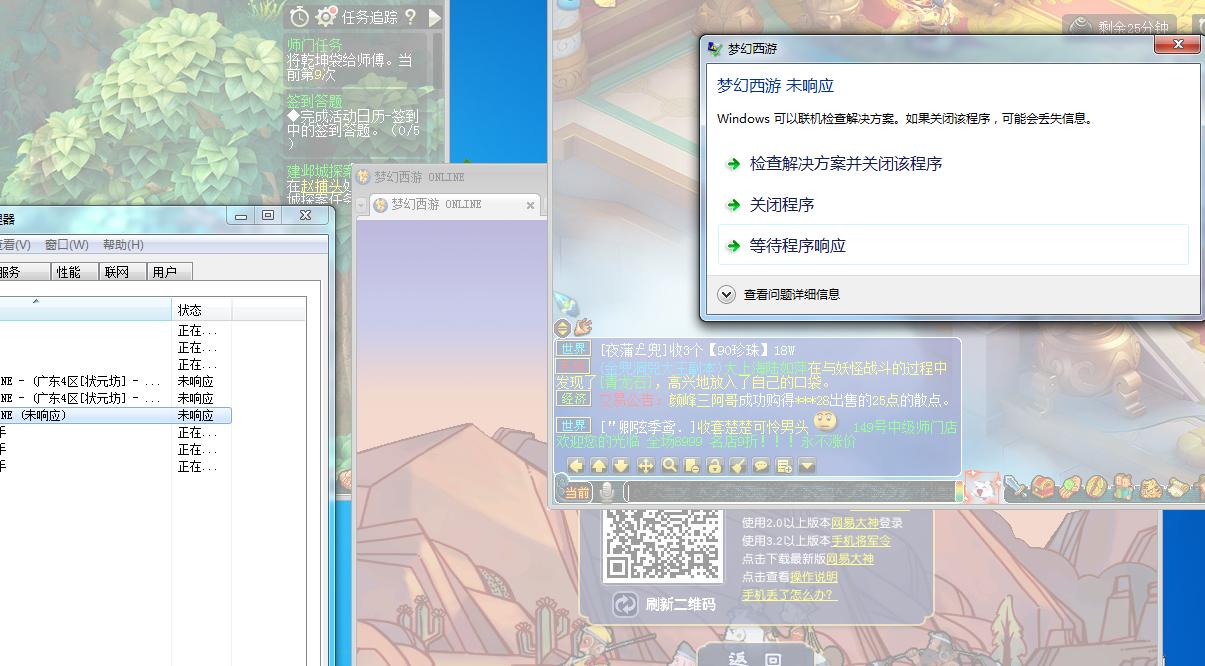Select the 签到答题 task entry
The width and height of the screenshot is (1205, 666).
(315, 101)
